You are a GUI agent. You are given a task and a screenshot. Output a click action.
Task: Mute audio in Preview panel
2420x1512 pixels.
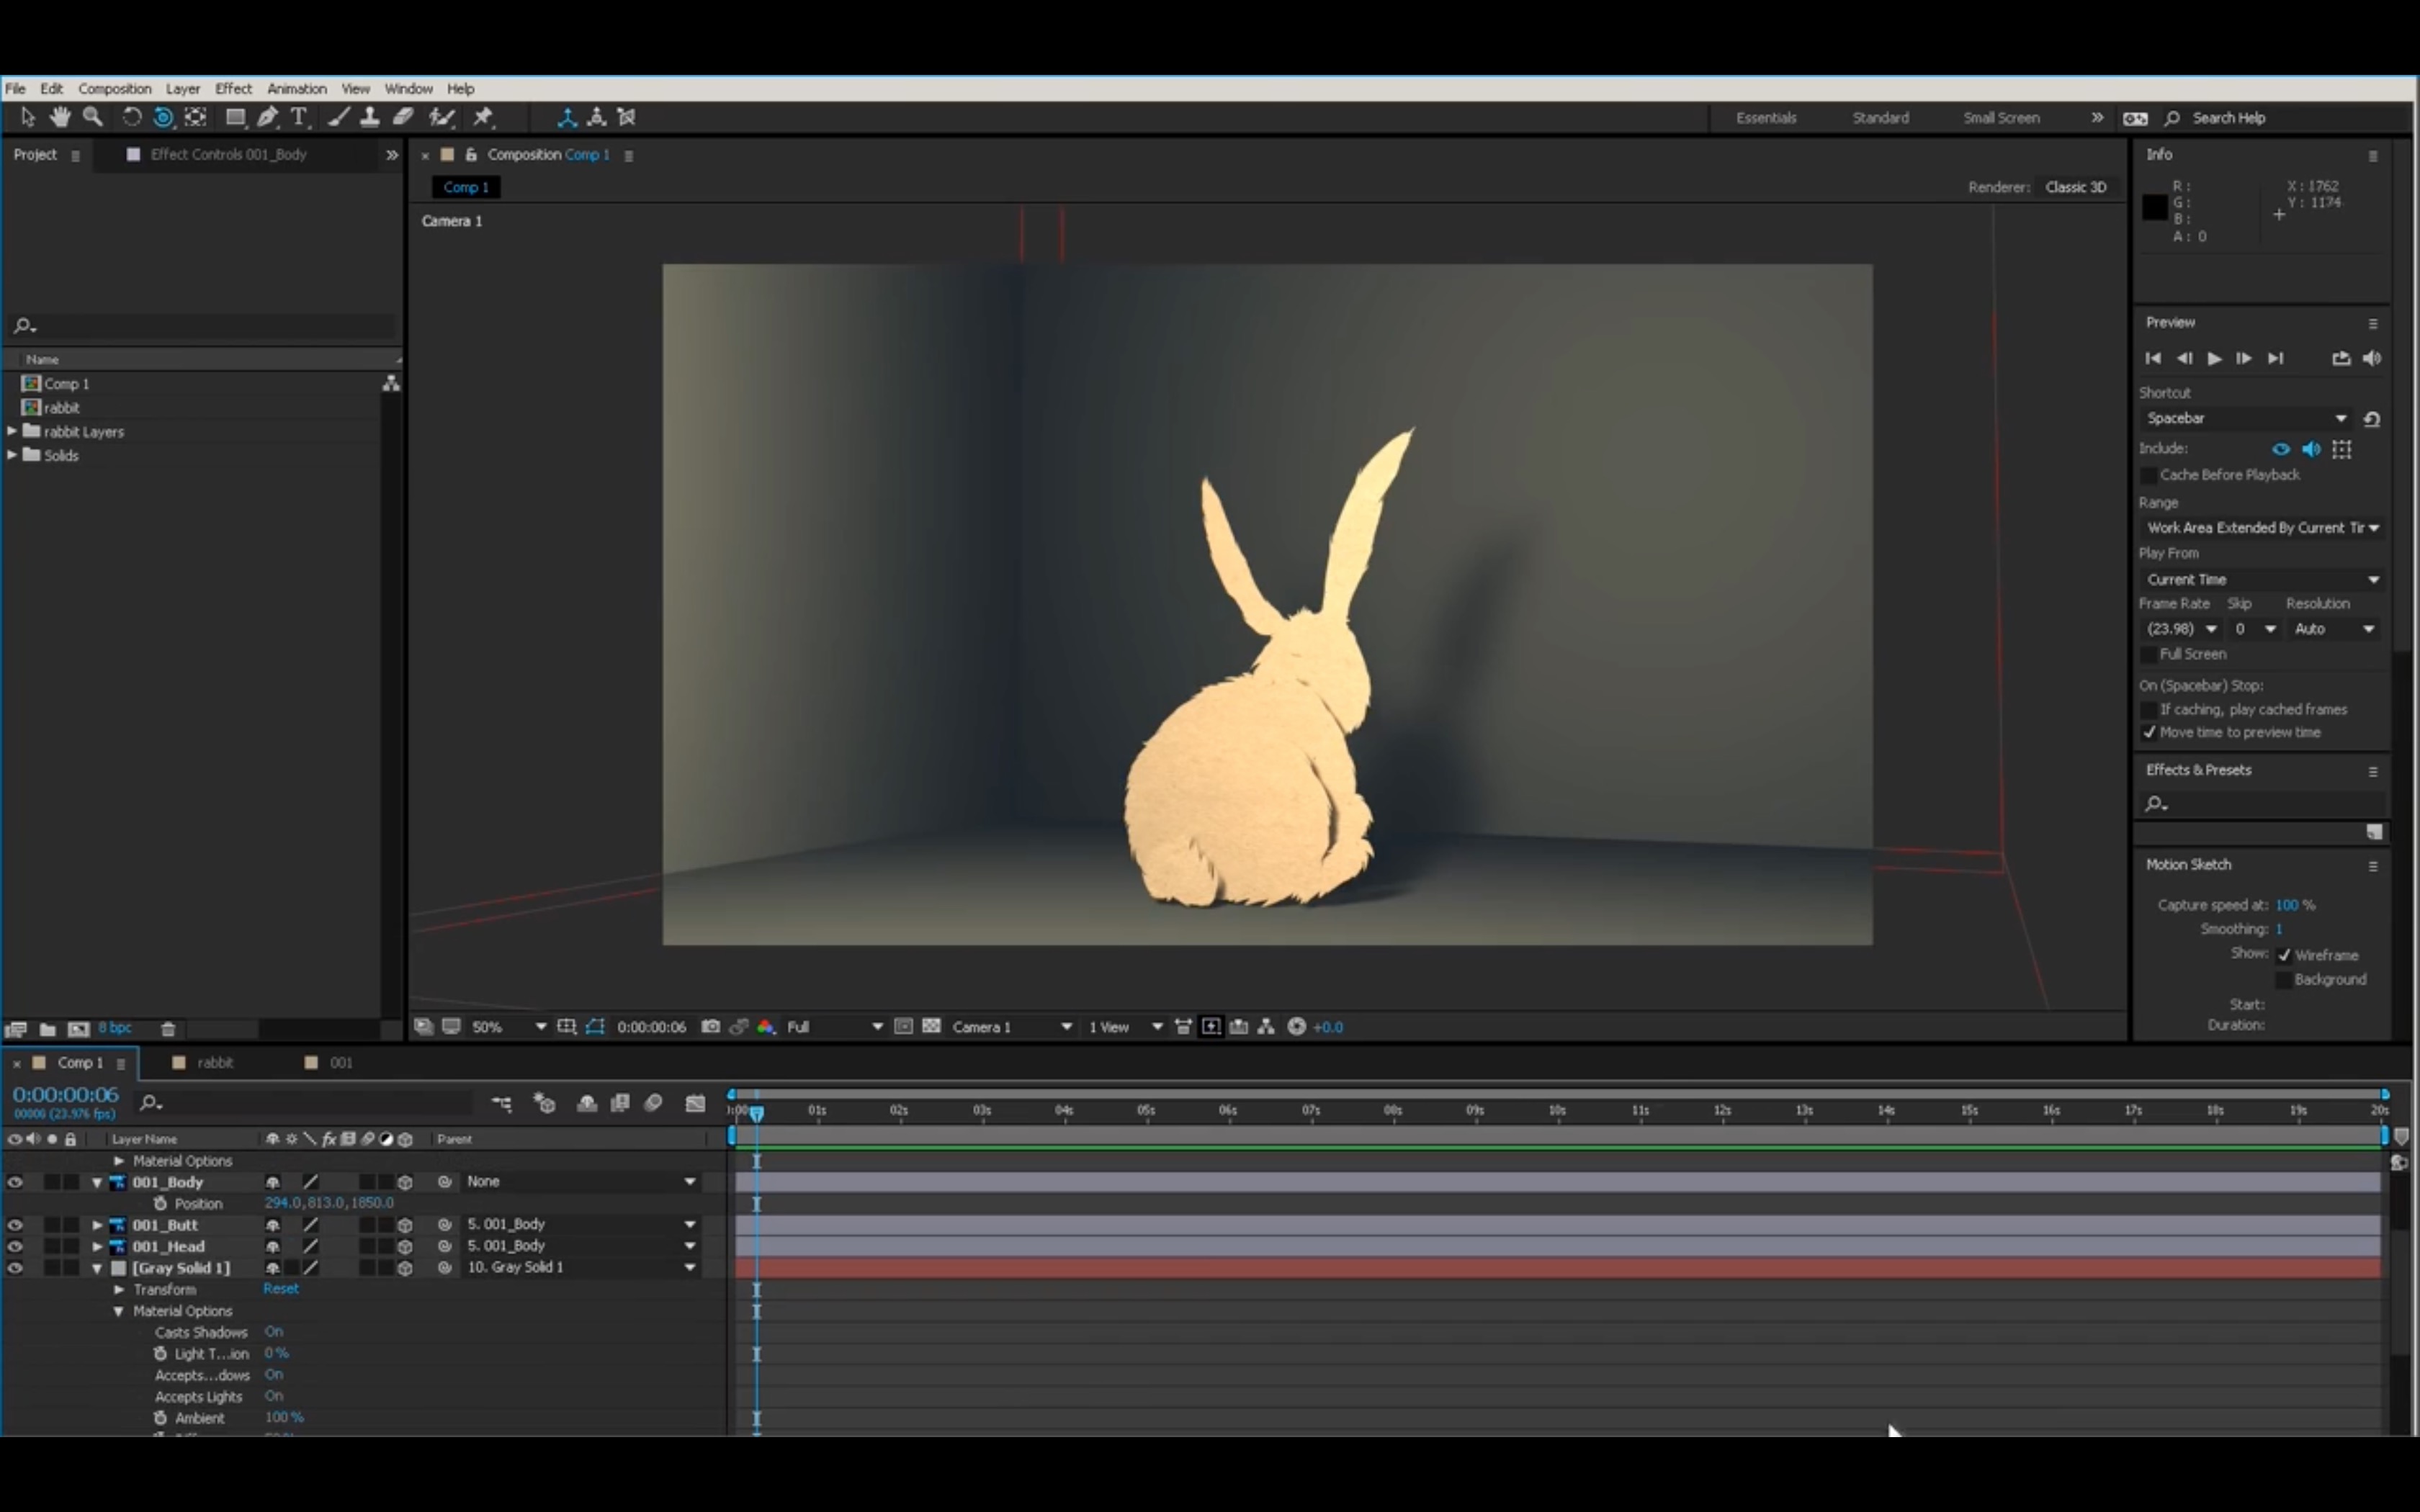pyautogui.click(x=2372, y=358)
